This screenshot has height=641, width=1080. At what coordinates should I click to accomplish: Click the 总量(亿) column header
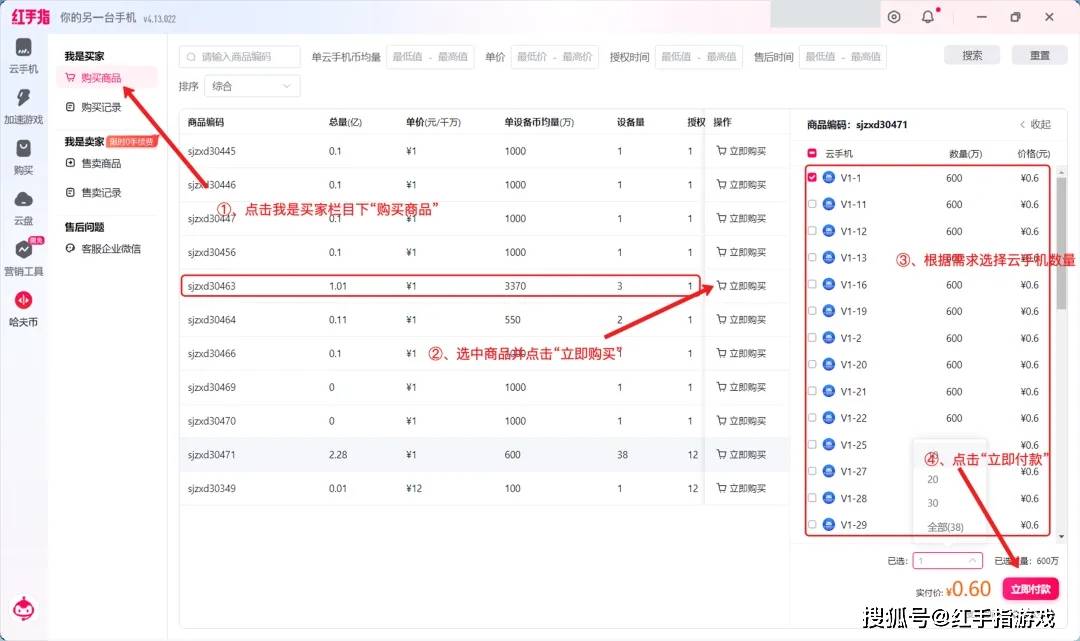click(345, 122)
